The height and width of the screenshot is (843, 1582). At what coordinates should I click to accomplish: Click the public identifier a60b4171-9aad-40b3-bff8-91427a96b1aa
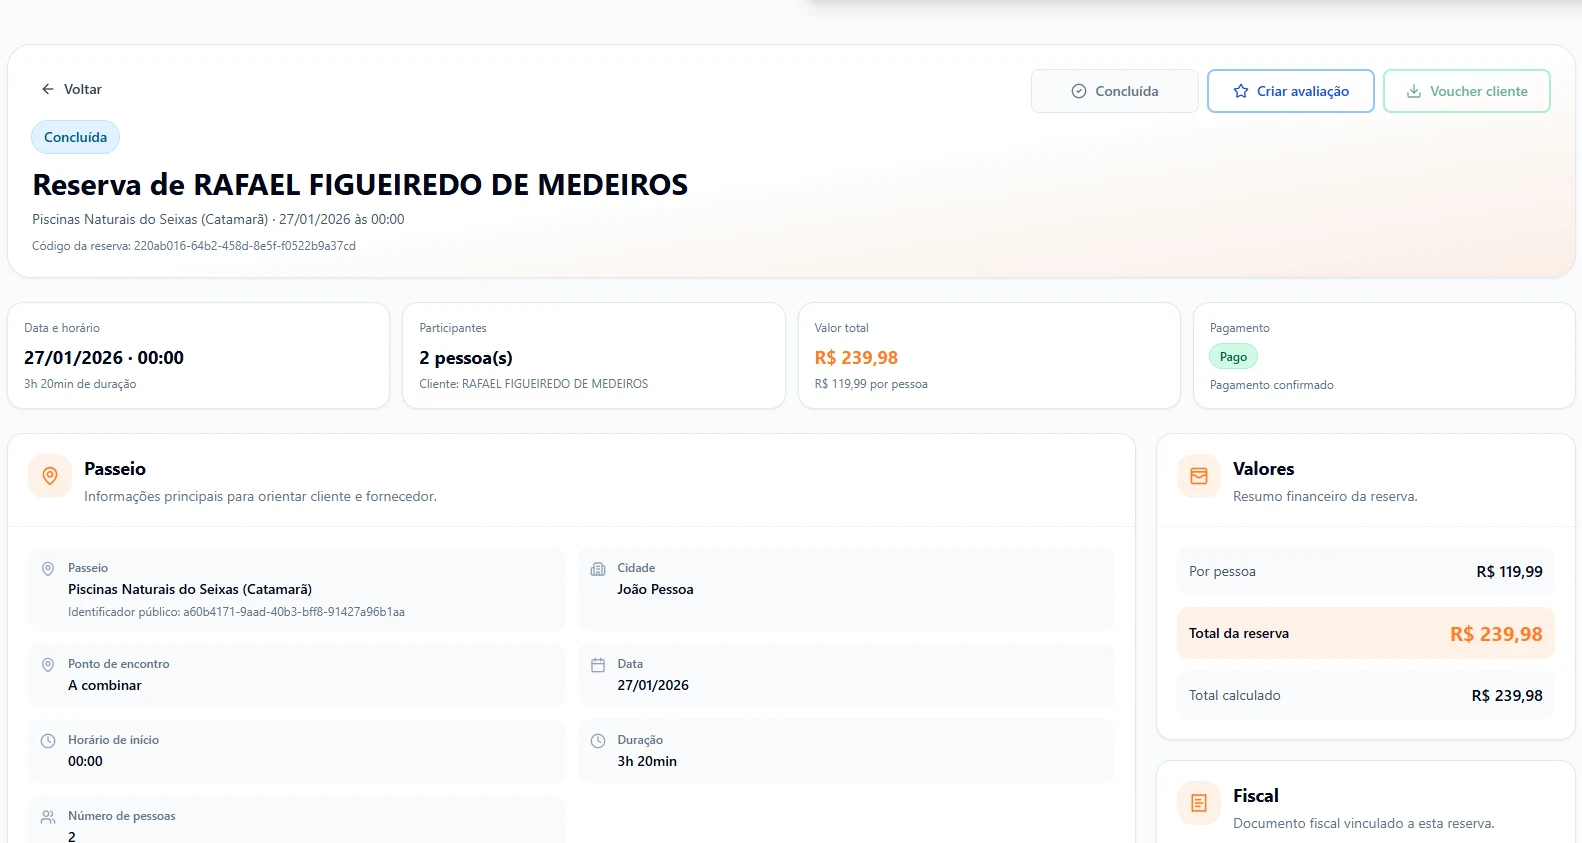(x=294, y=612)
